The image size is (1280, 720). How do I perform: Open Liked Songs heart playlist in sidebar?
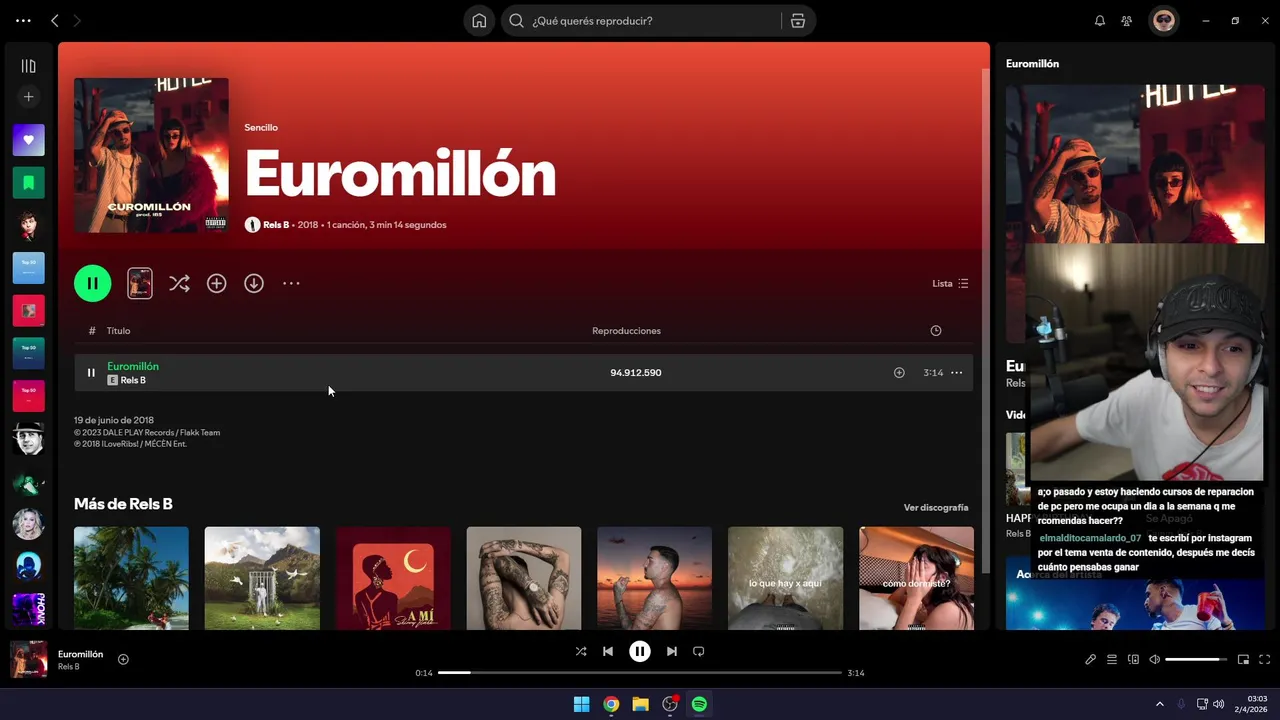(28, 140)
